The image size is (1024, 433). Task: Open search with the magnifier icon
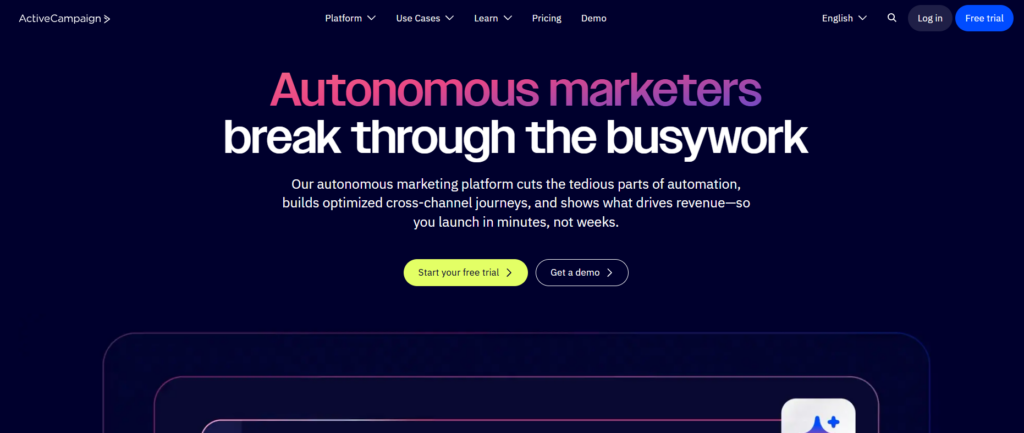(x=891, y=18)
